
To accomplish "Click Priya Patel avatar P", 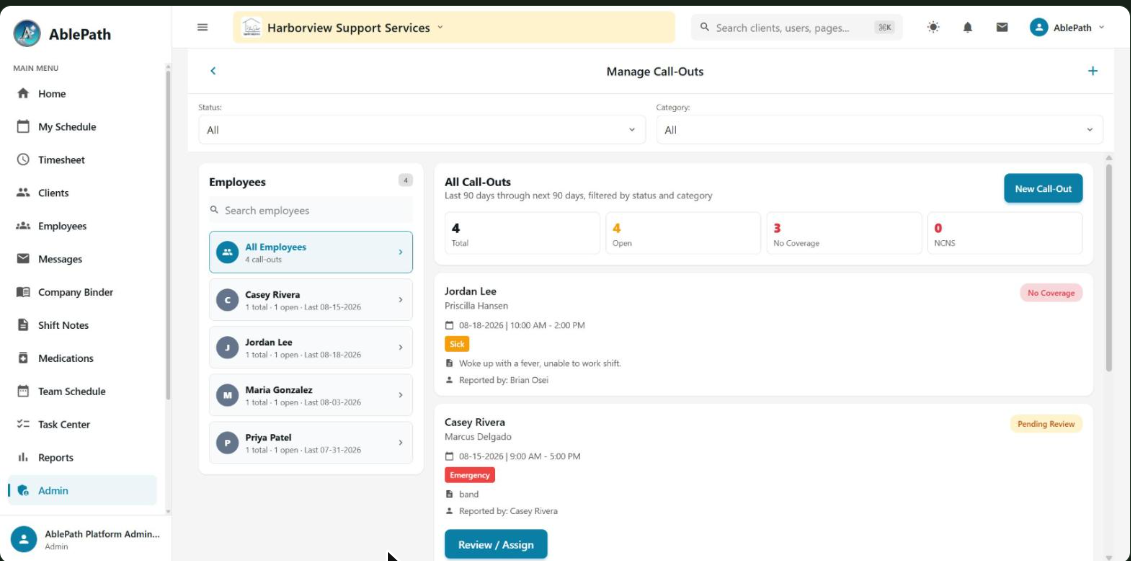I will [x=227, y=443].
